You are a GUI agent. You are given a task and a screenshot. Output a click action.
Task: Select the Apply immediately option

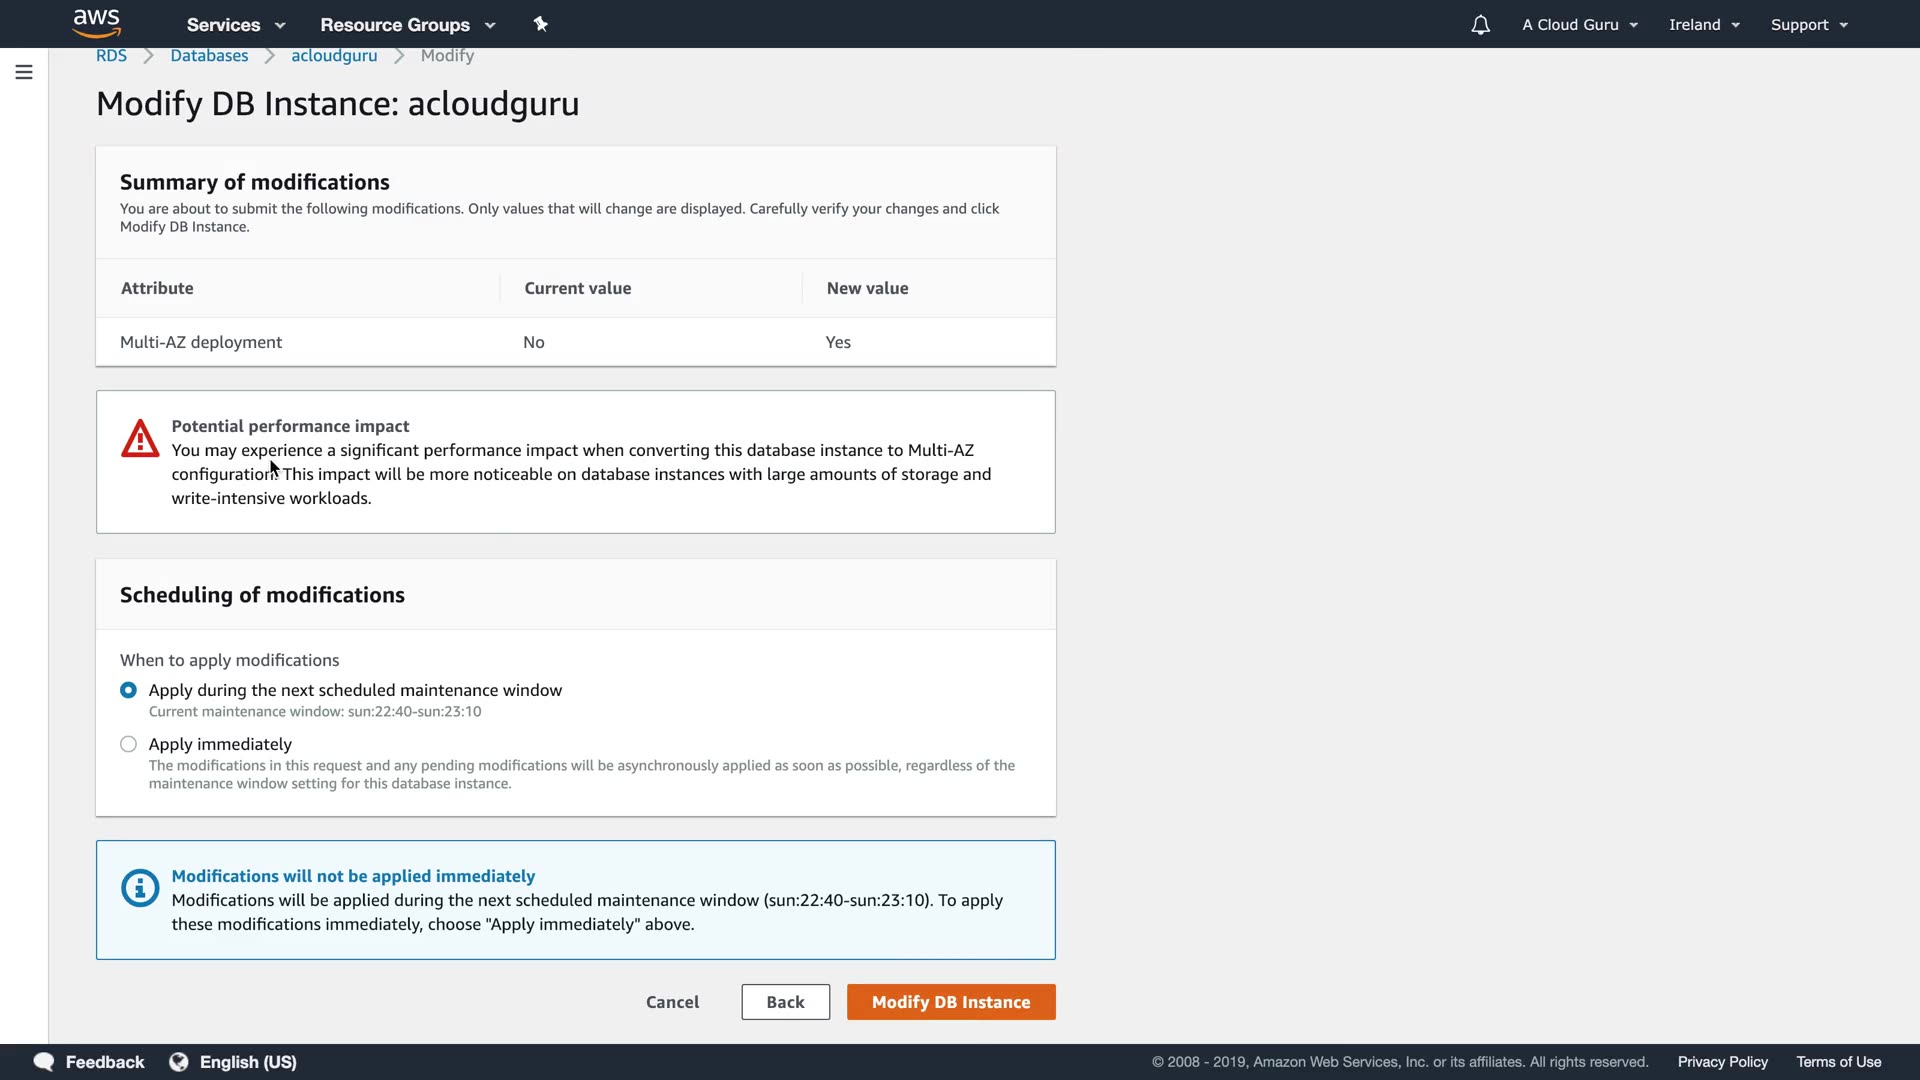coord(128,744)
